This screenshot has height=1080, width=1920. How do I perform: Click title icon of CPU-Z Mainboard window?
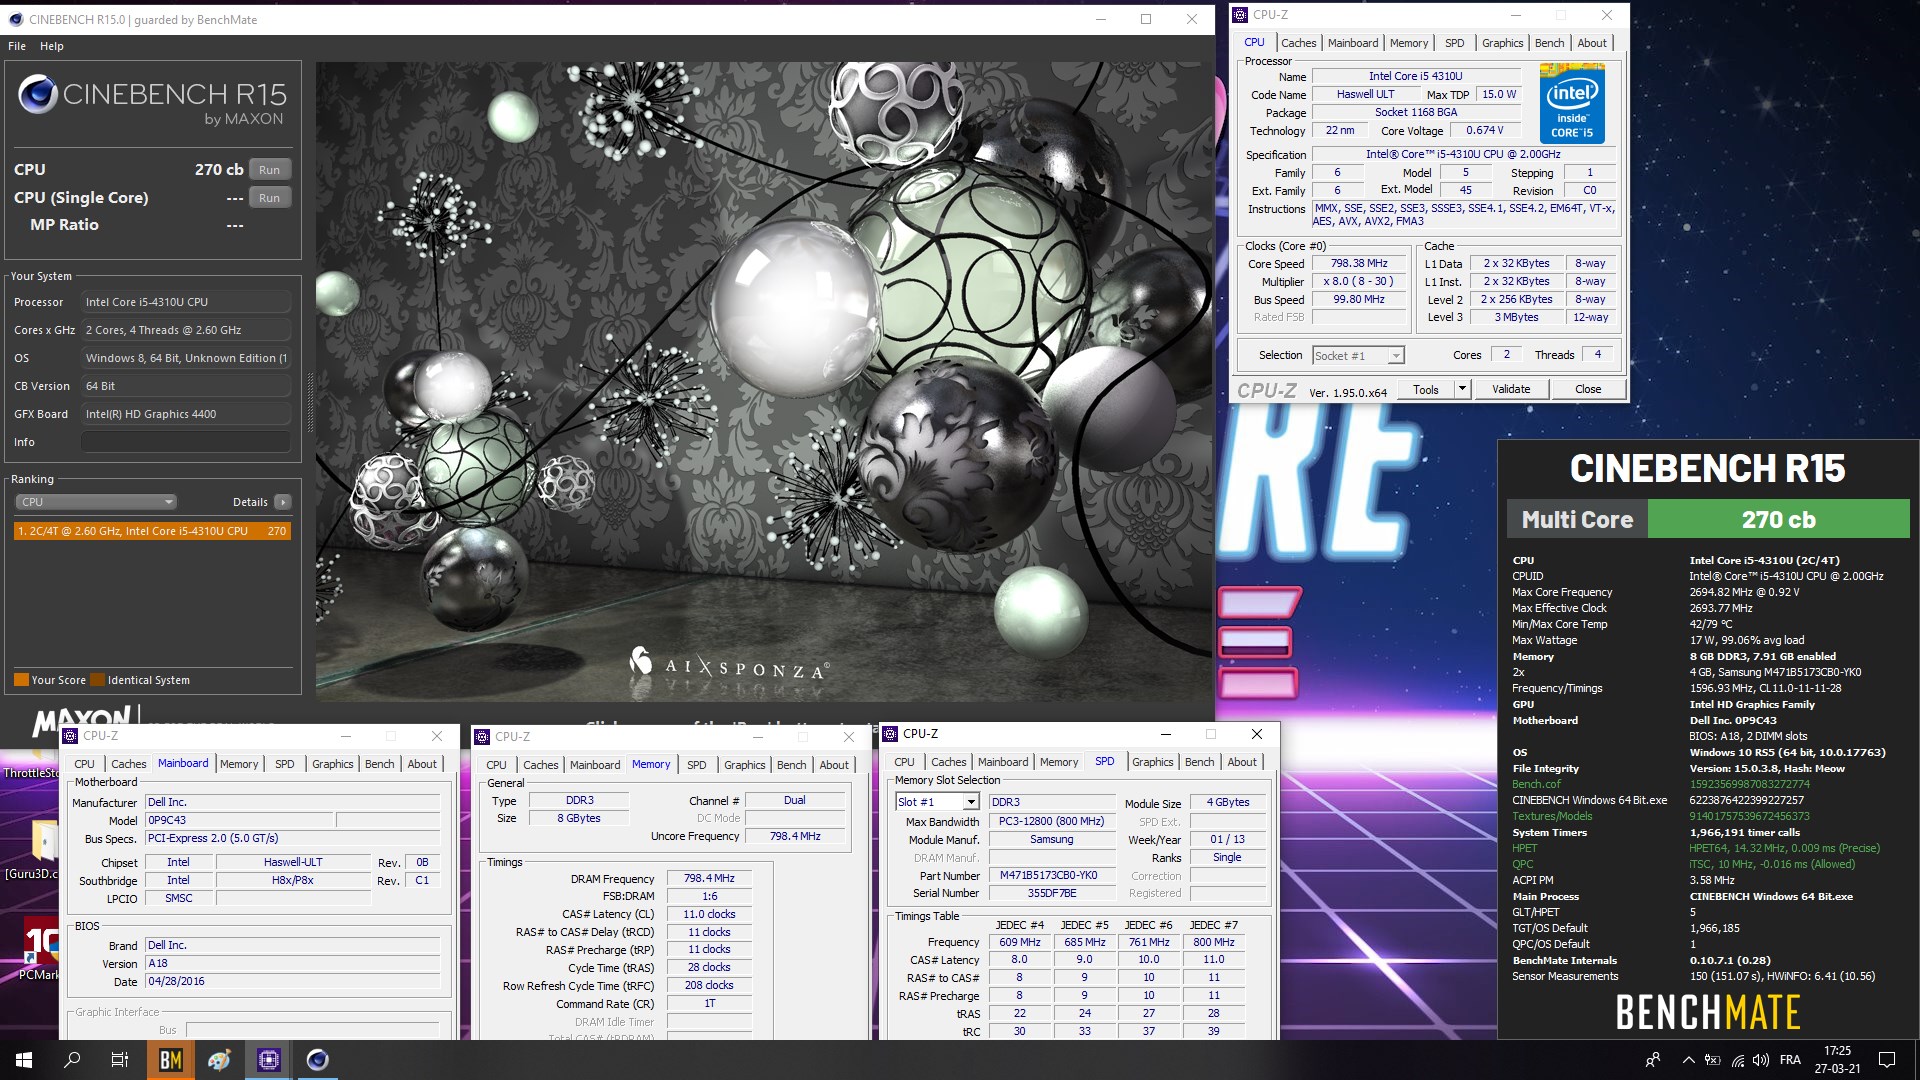pyautogui.click(x=70, y=736)
